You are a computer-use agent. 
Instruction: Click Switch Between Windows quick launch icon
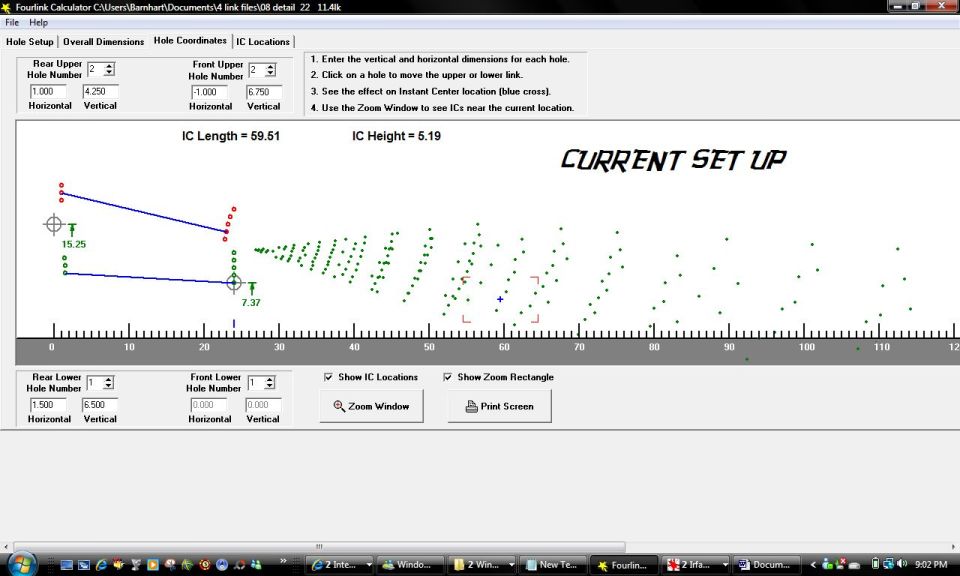[x=84, y=565]
